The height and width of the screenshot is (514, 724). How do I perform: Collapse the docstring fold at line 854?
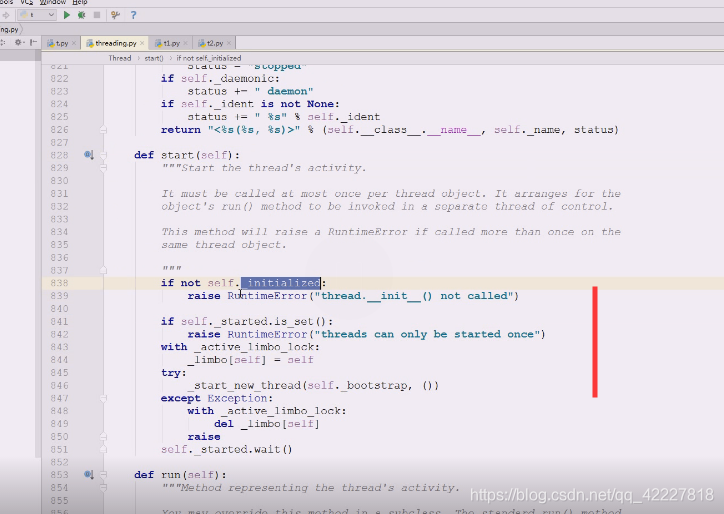point(103,487)
